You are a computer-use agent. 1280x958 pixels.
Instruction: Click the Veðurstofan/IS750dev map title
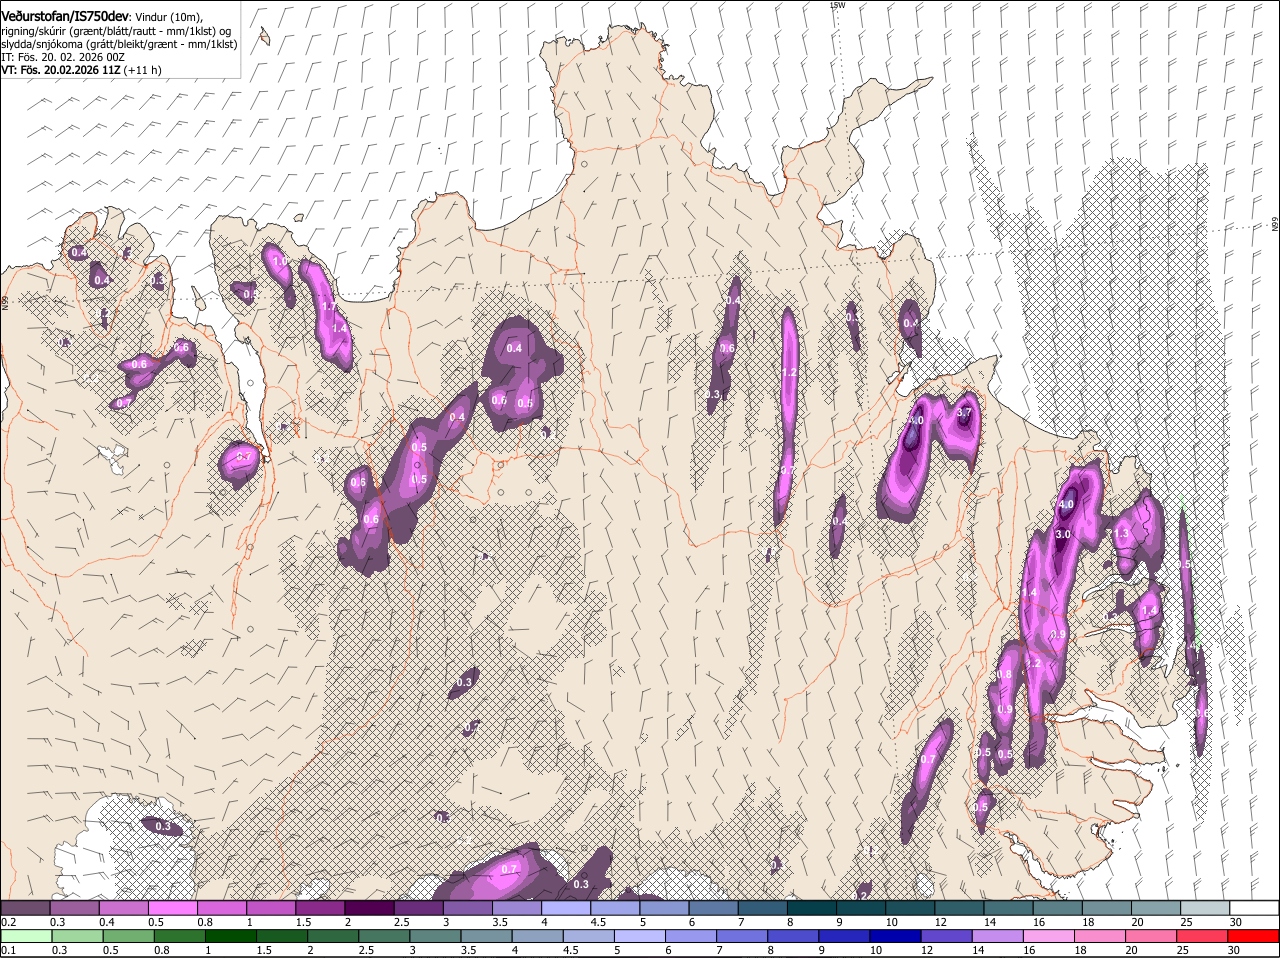65,16
